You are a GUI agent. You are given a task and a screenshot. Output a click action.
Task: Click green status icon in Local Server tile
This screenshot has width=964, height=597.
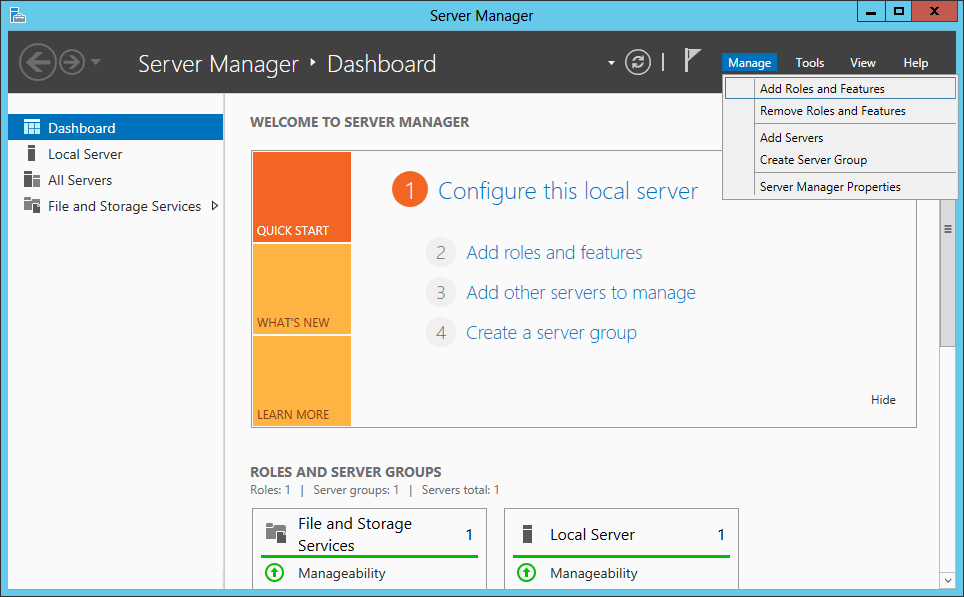[526, 572]
